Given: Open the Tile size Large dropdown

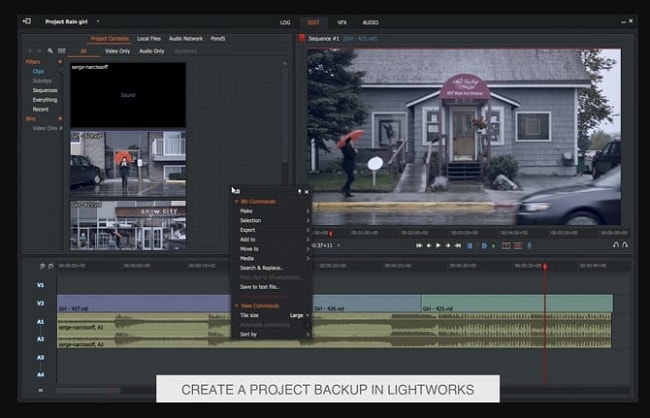Looking at the screenshot, I should (x=299, y=316).
